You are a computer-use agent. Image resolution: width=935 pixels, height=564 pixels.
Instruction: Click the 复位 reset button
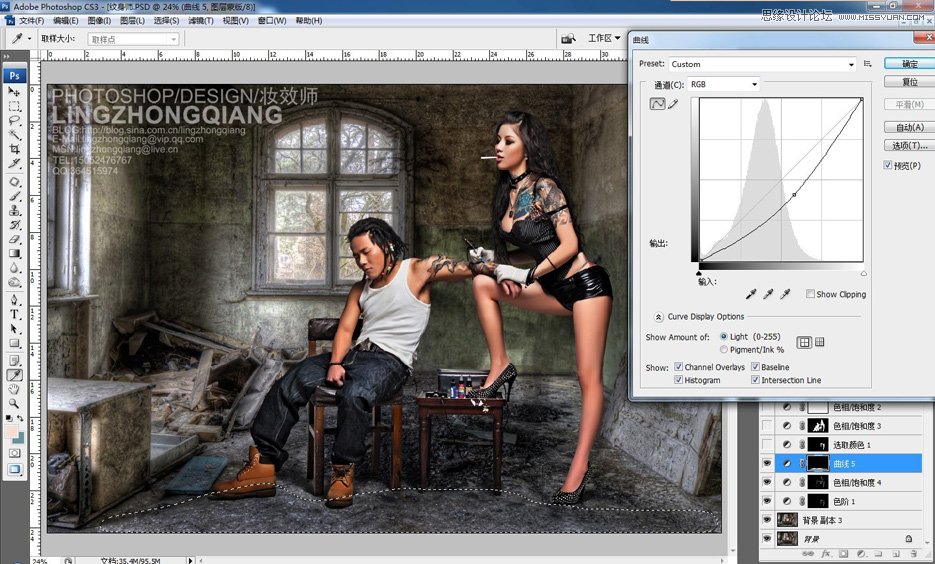[909, 81]
